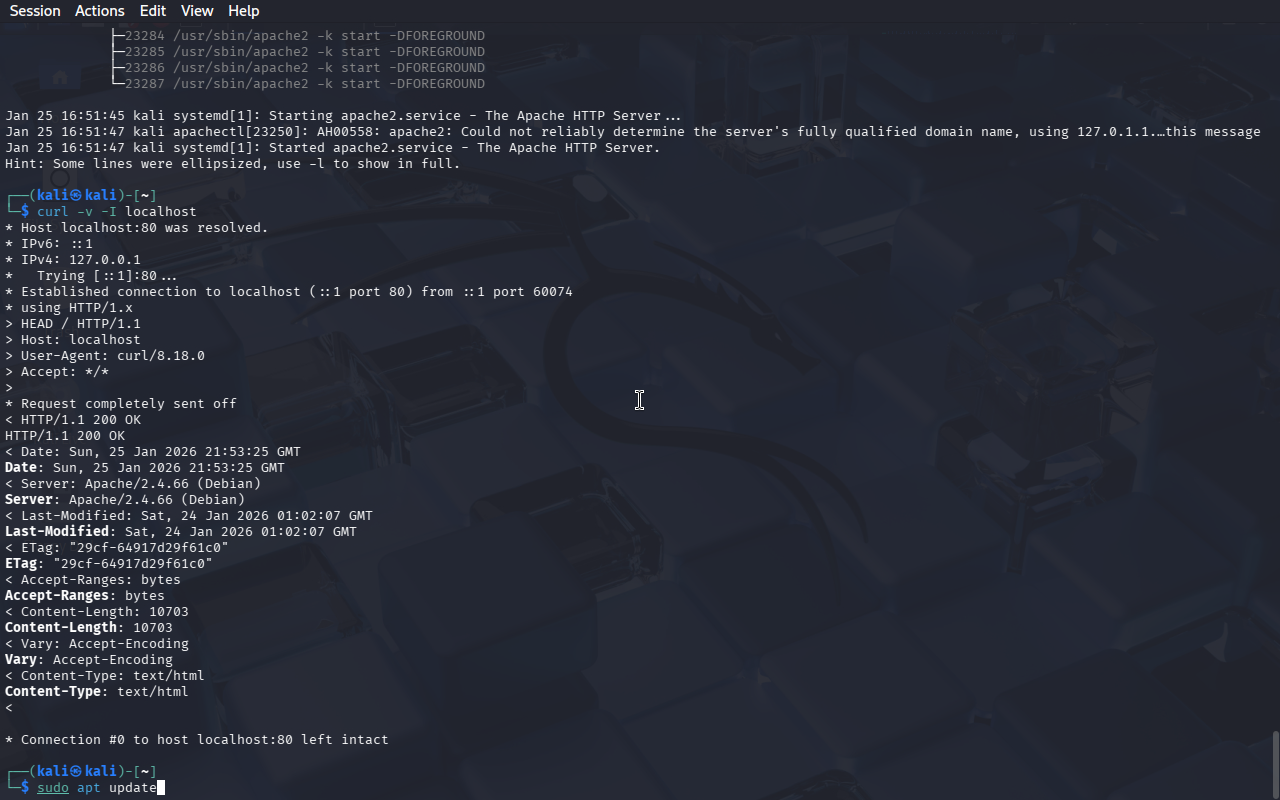Click the 'Established connection to localhost' line
The height and width of the screenshot is (800, 1280).
pos(289,292)
